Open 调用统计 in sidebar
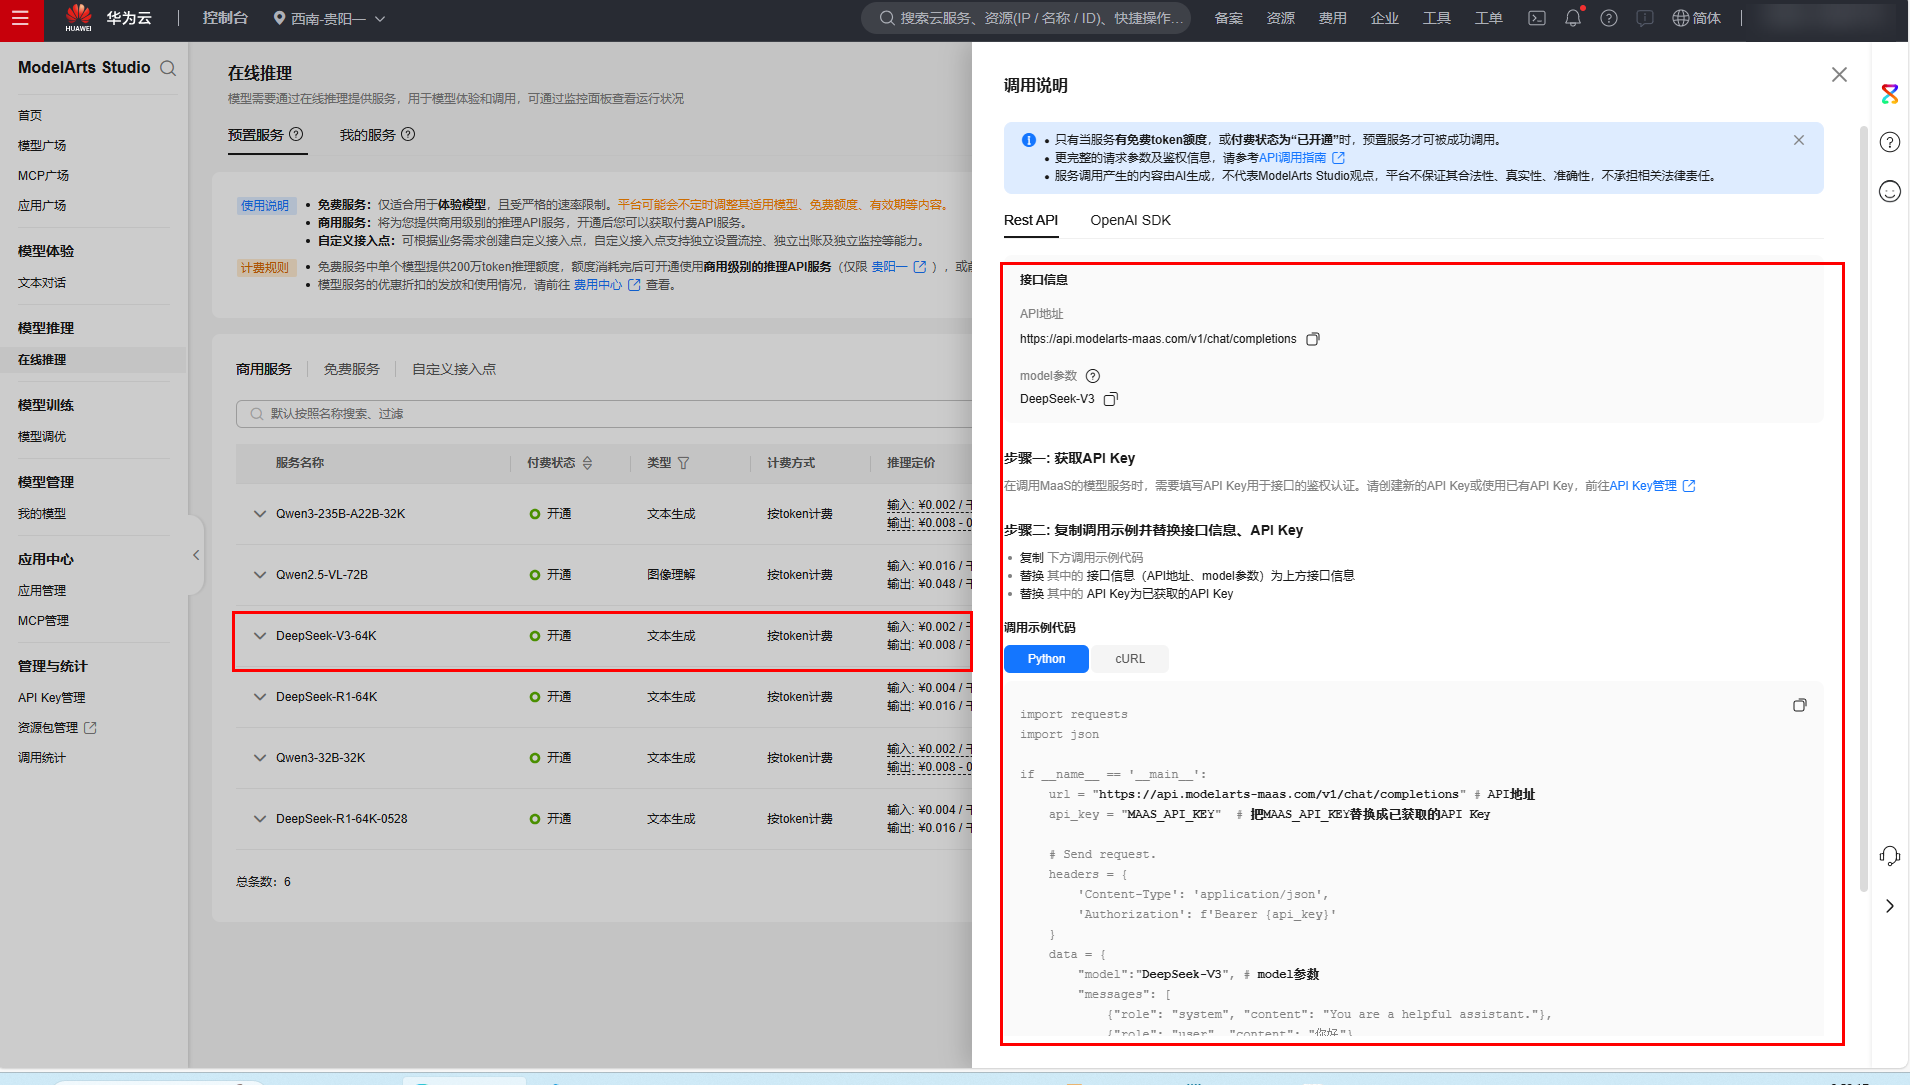This screenshot has width=1910, height=1085. pos(42,758)
